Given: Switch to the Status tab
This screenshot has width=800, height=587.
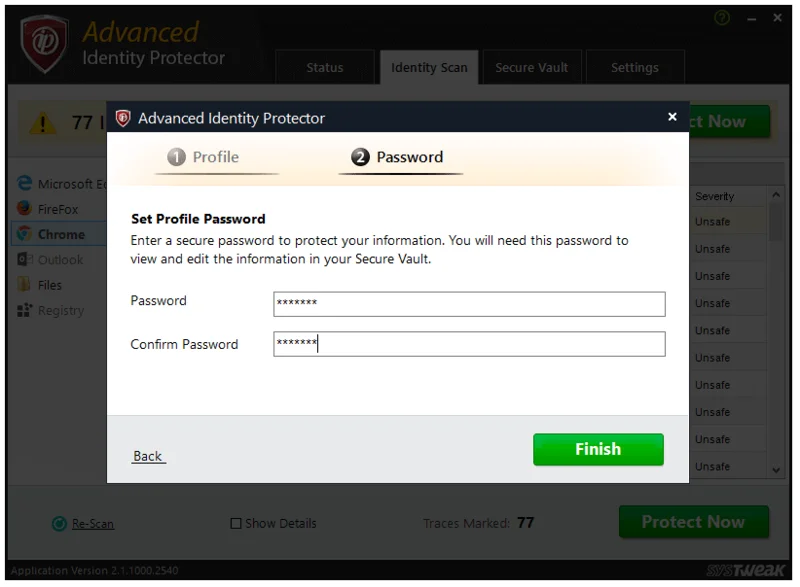Looking at the screenshot, I should pyautogui.click(x=324, y=67).
